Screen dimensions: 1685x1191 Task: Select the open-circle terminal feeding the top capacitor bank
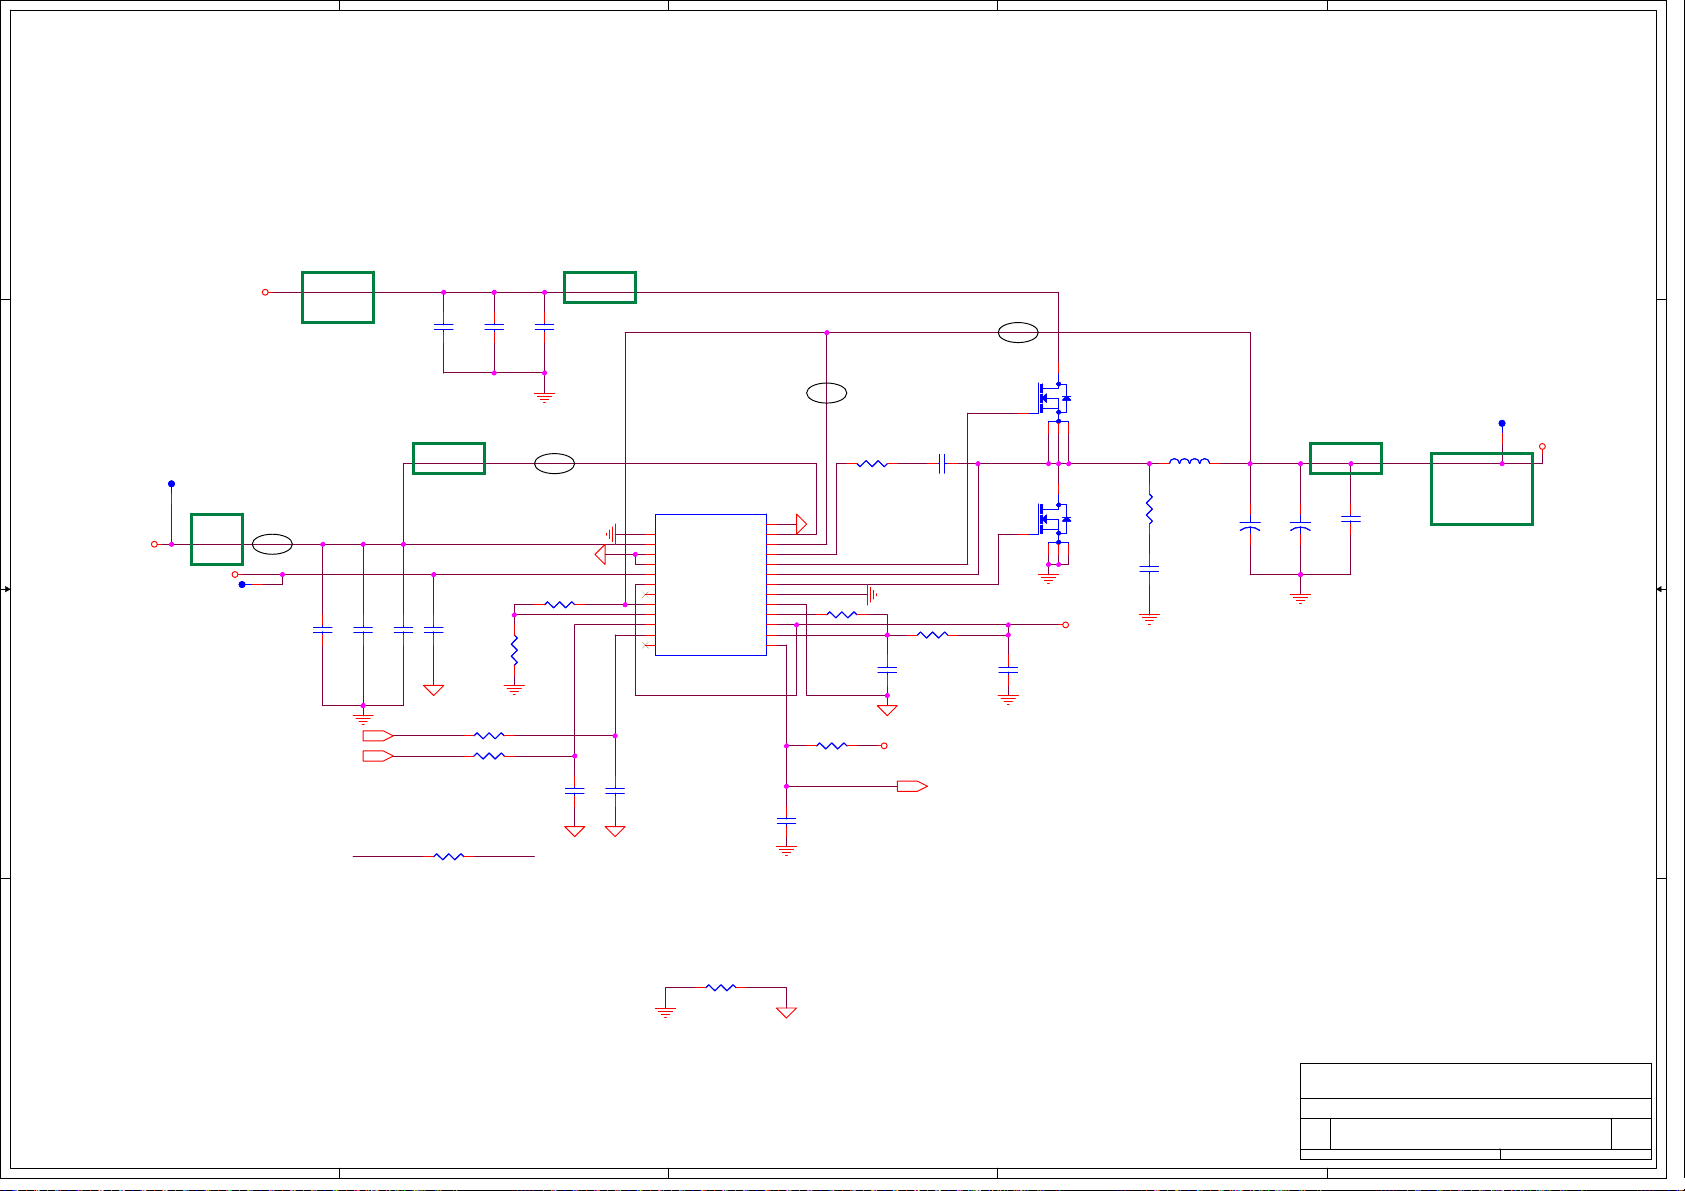[265, 292]
